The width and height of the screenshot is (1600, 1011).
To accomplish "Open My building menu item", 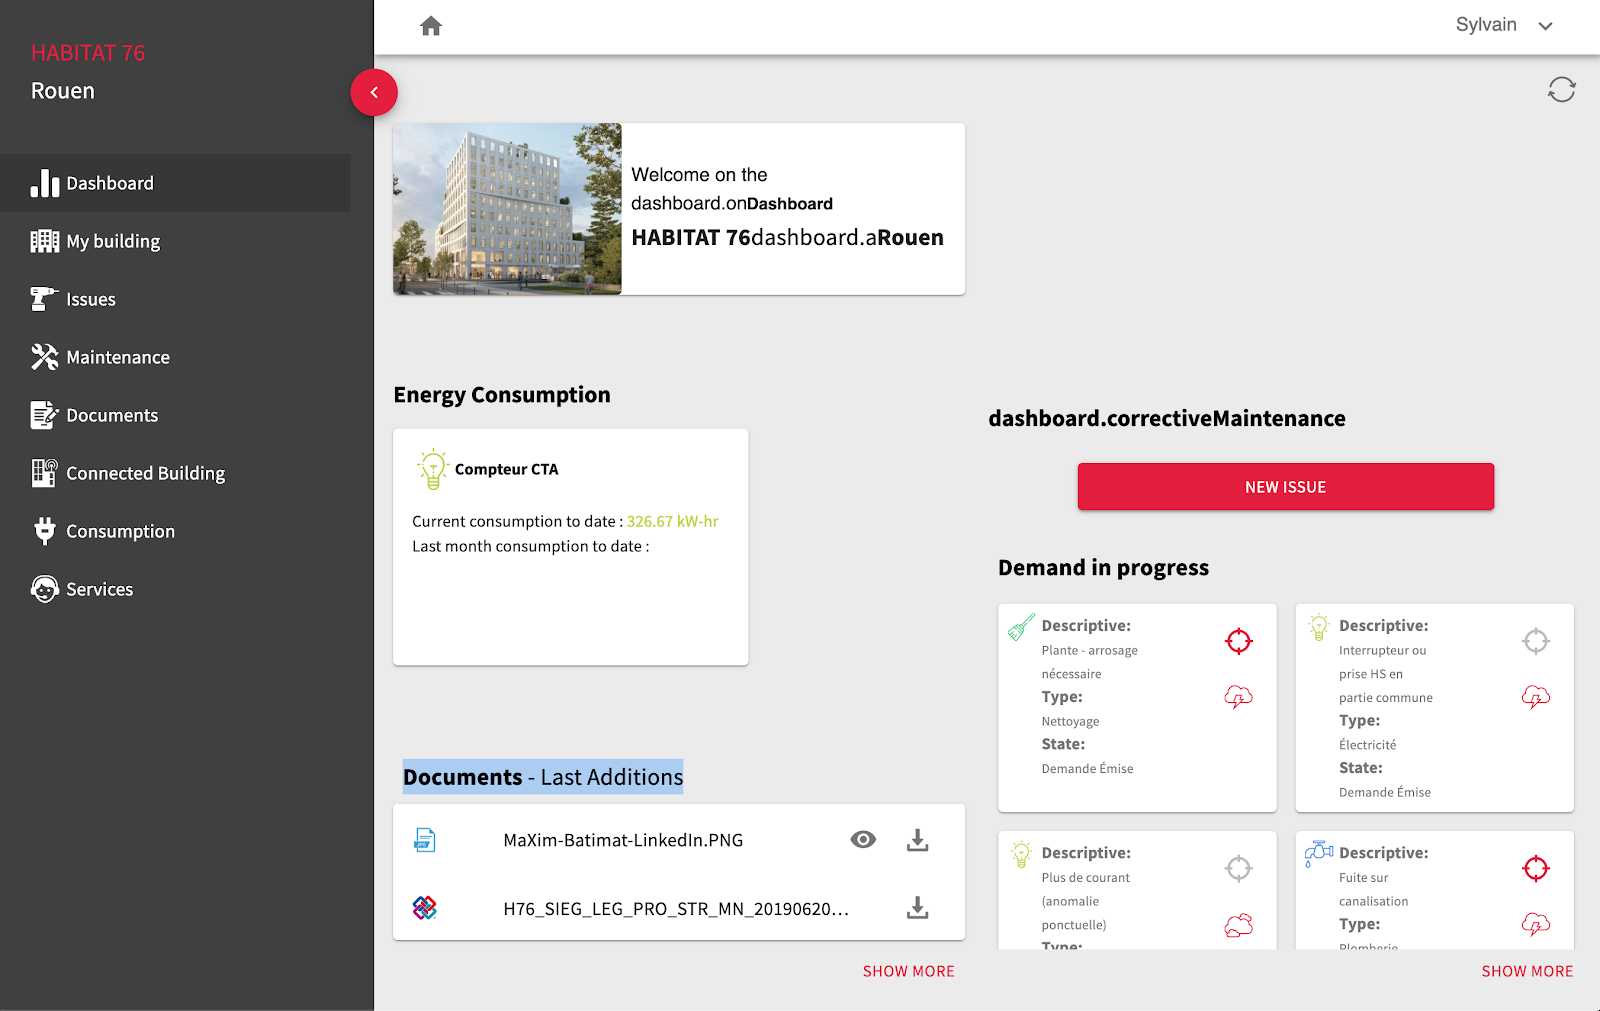I will pyautogui.click(x=175, y=241).
